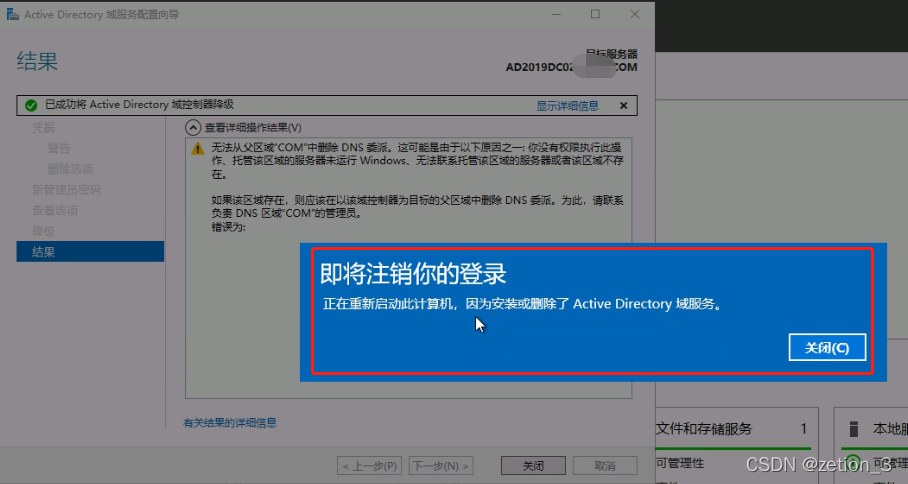Click the Active Directory wizard title bar icon
This screenshot has height=484, width=908.
coord(12,14)
